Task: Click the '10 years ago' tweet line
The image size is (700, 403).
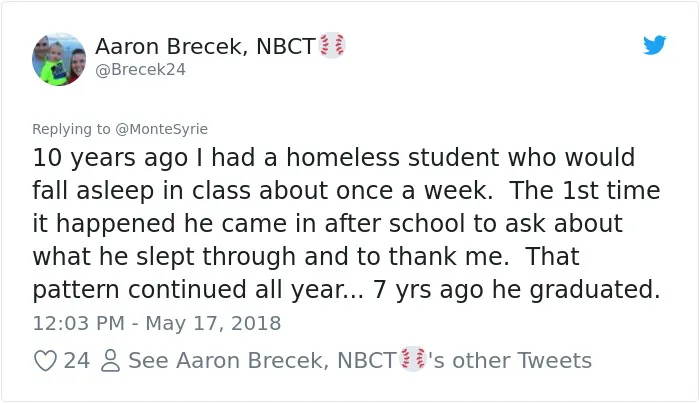Action: tap(333, 158)
